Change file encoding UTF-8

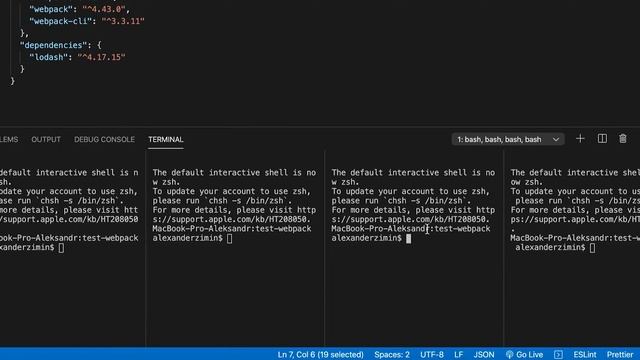click(x=432, y=355)
